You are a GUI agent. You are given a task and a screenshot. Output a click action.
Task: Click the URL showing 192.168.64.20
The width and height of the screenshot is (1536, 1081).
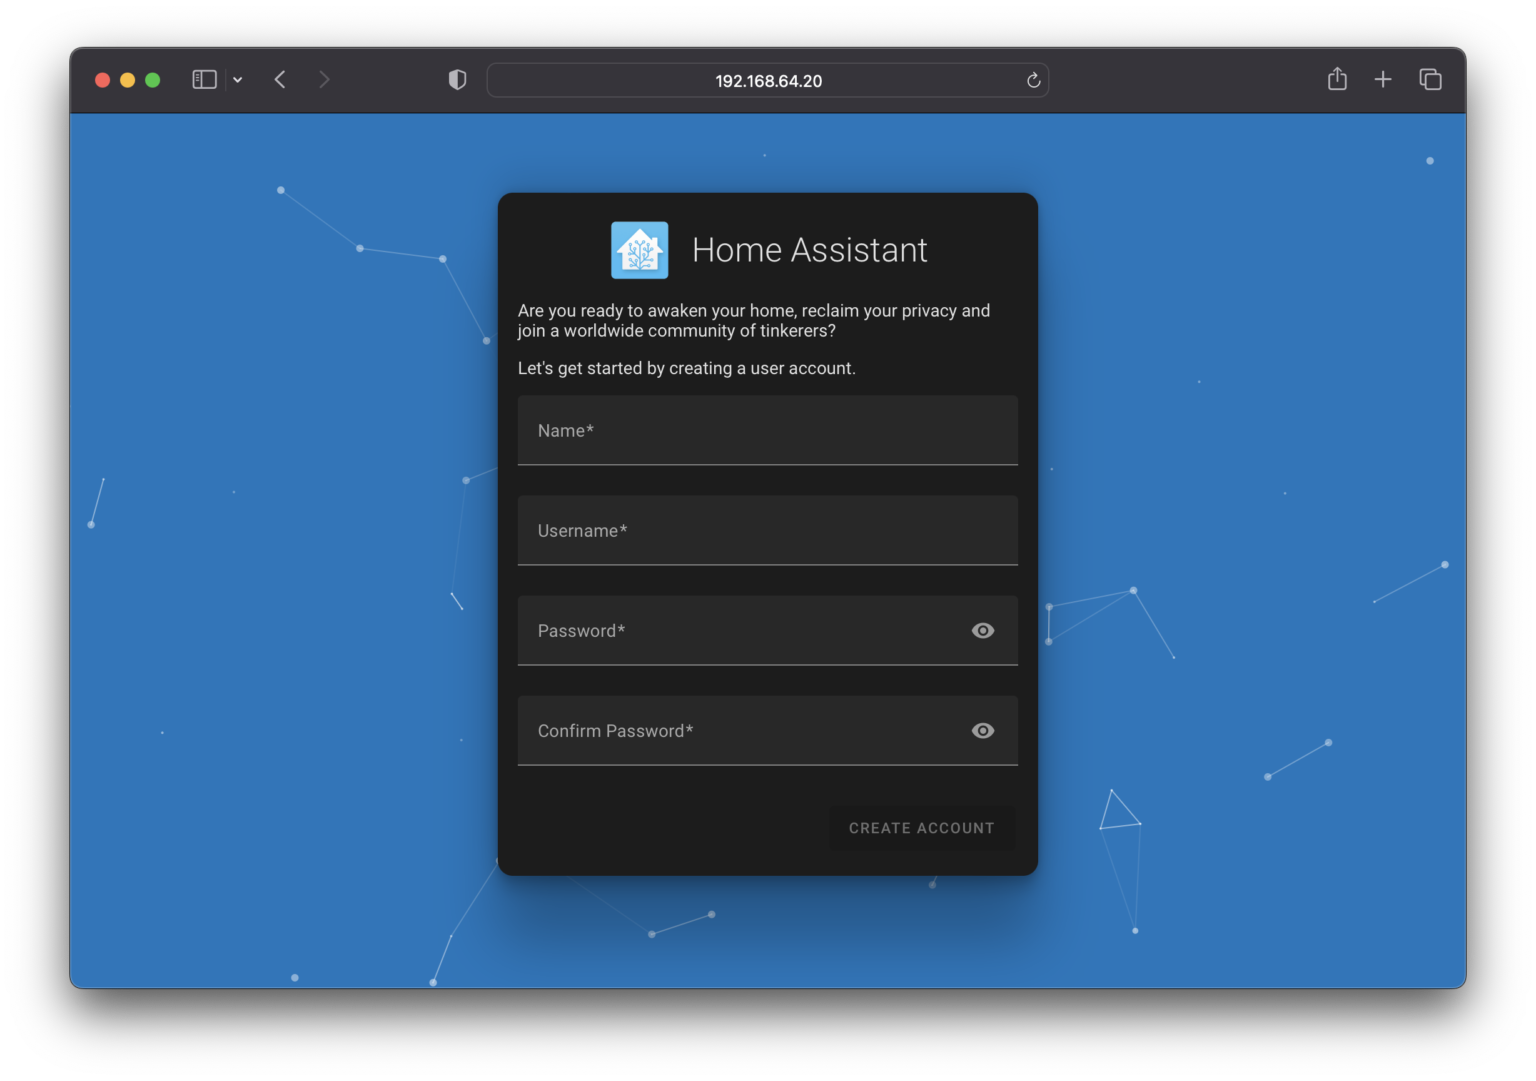[768, 80]
